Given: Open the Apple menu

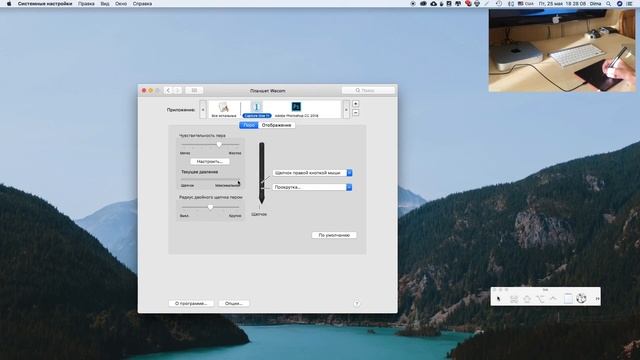Looking at the screenshot, I should pos(9,4).
